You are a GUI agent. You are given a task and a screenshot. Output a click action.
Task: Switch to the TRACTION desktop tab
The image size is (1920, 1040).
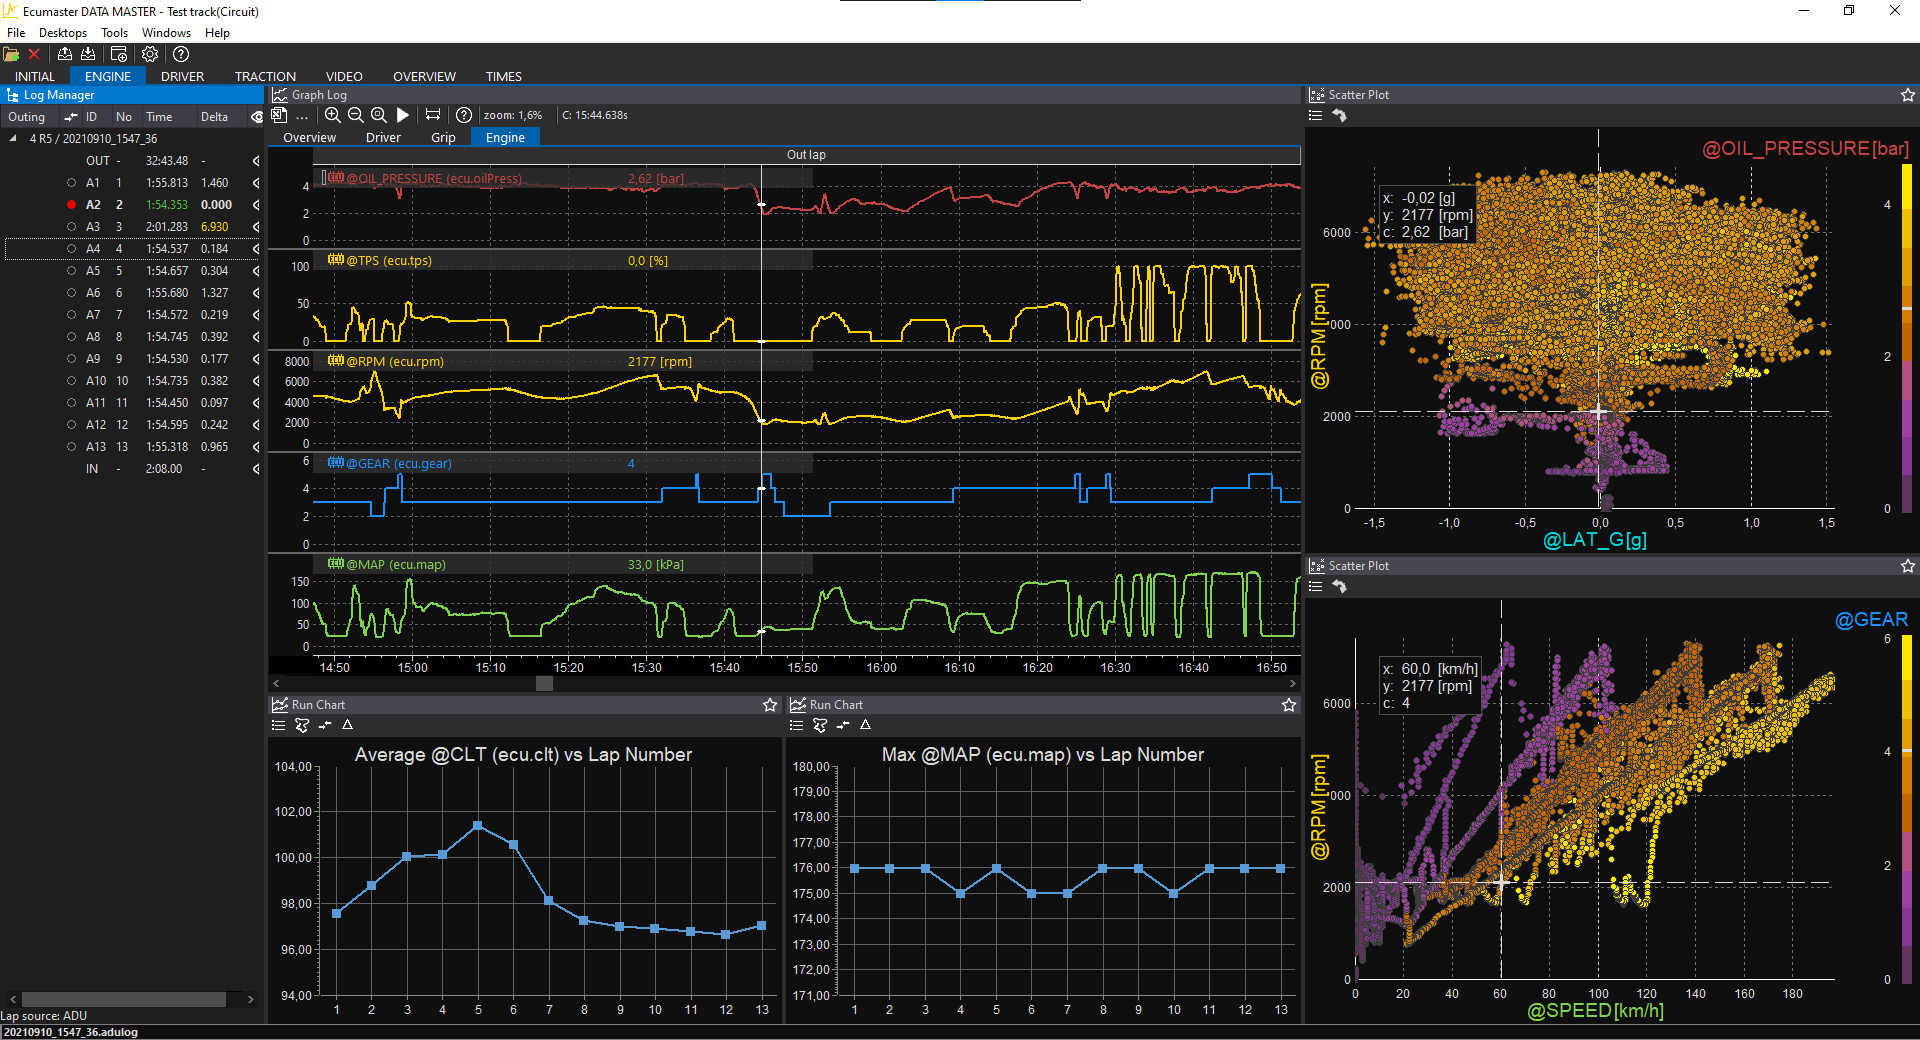tap(265, 76)
